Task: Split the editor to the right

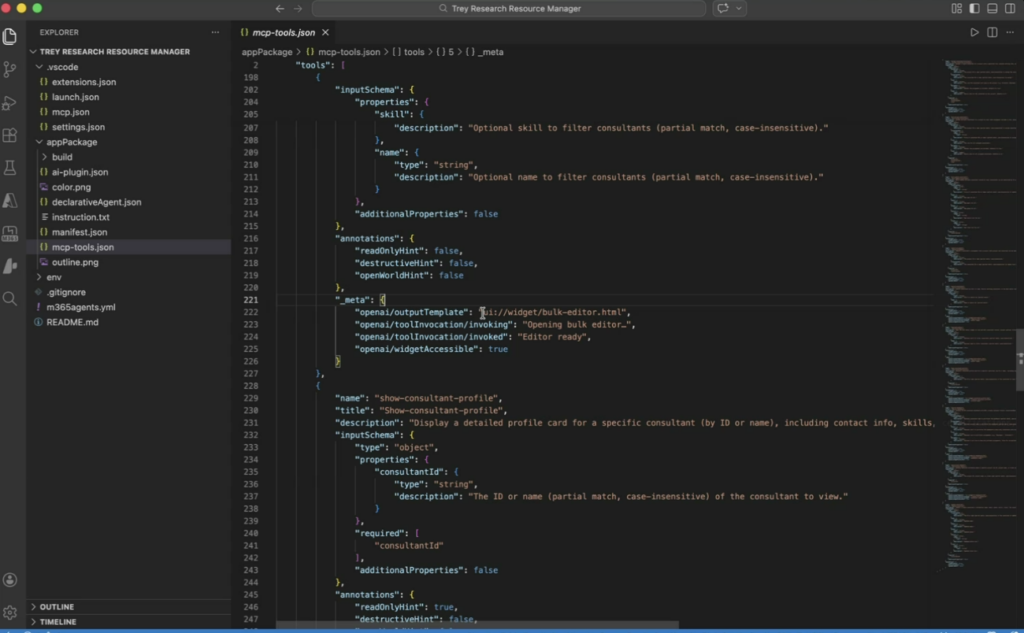Action: (992, 32)
